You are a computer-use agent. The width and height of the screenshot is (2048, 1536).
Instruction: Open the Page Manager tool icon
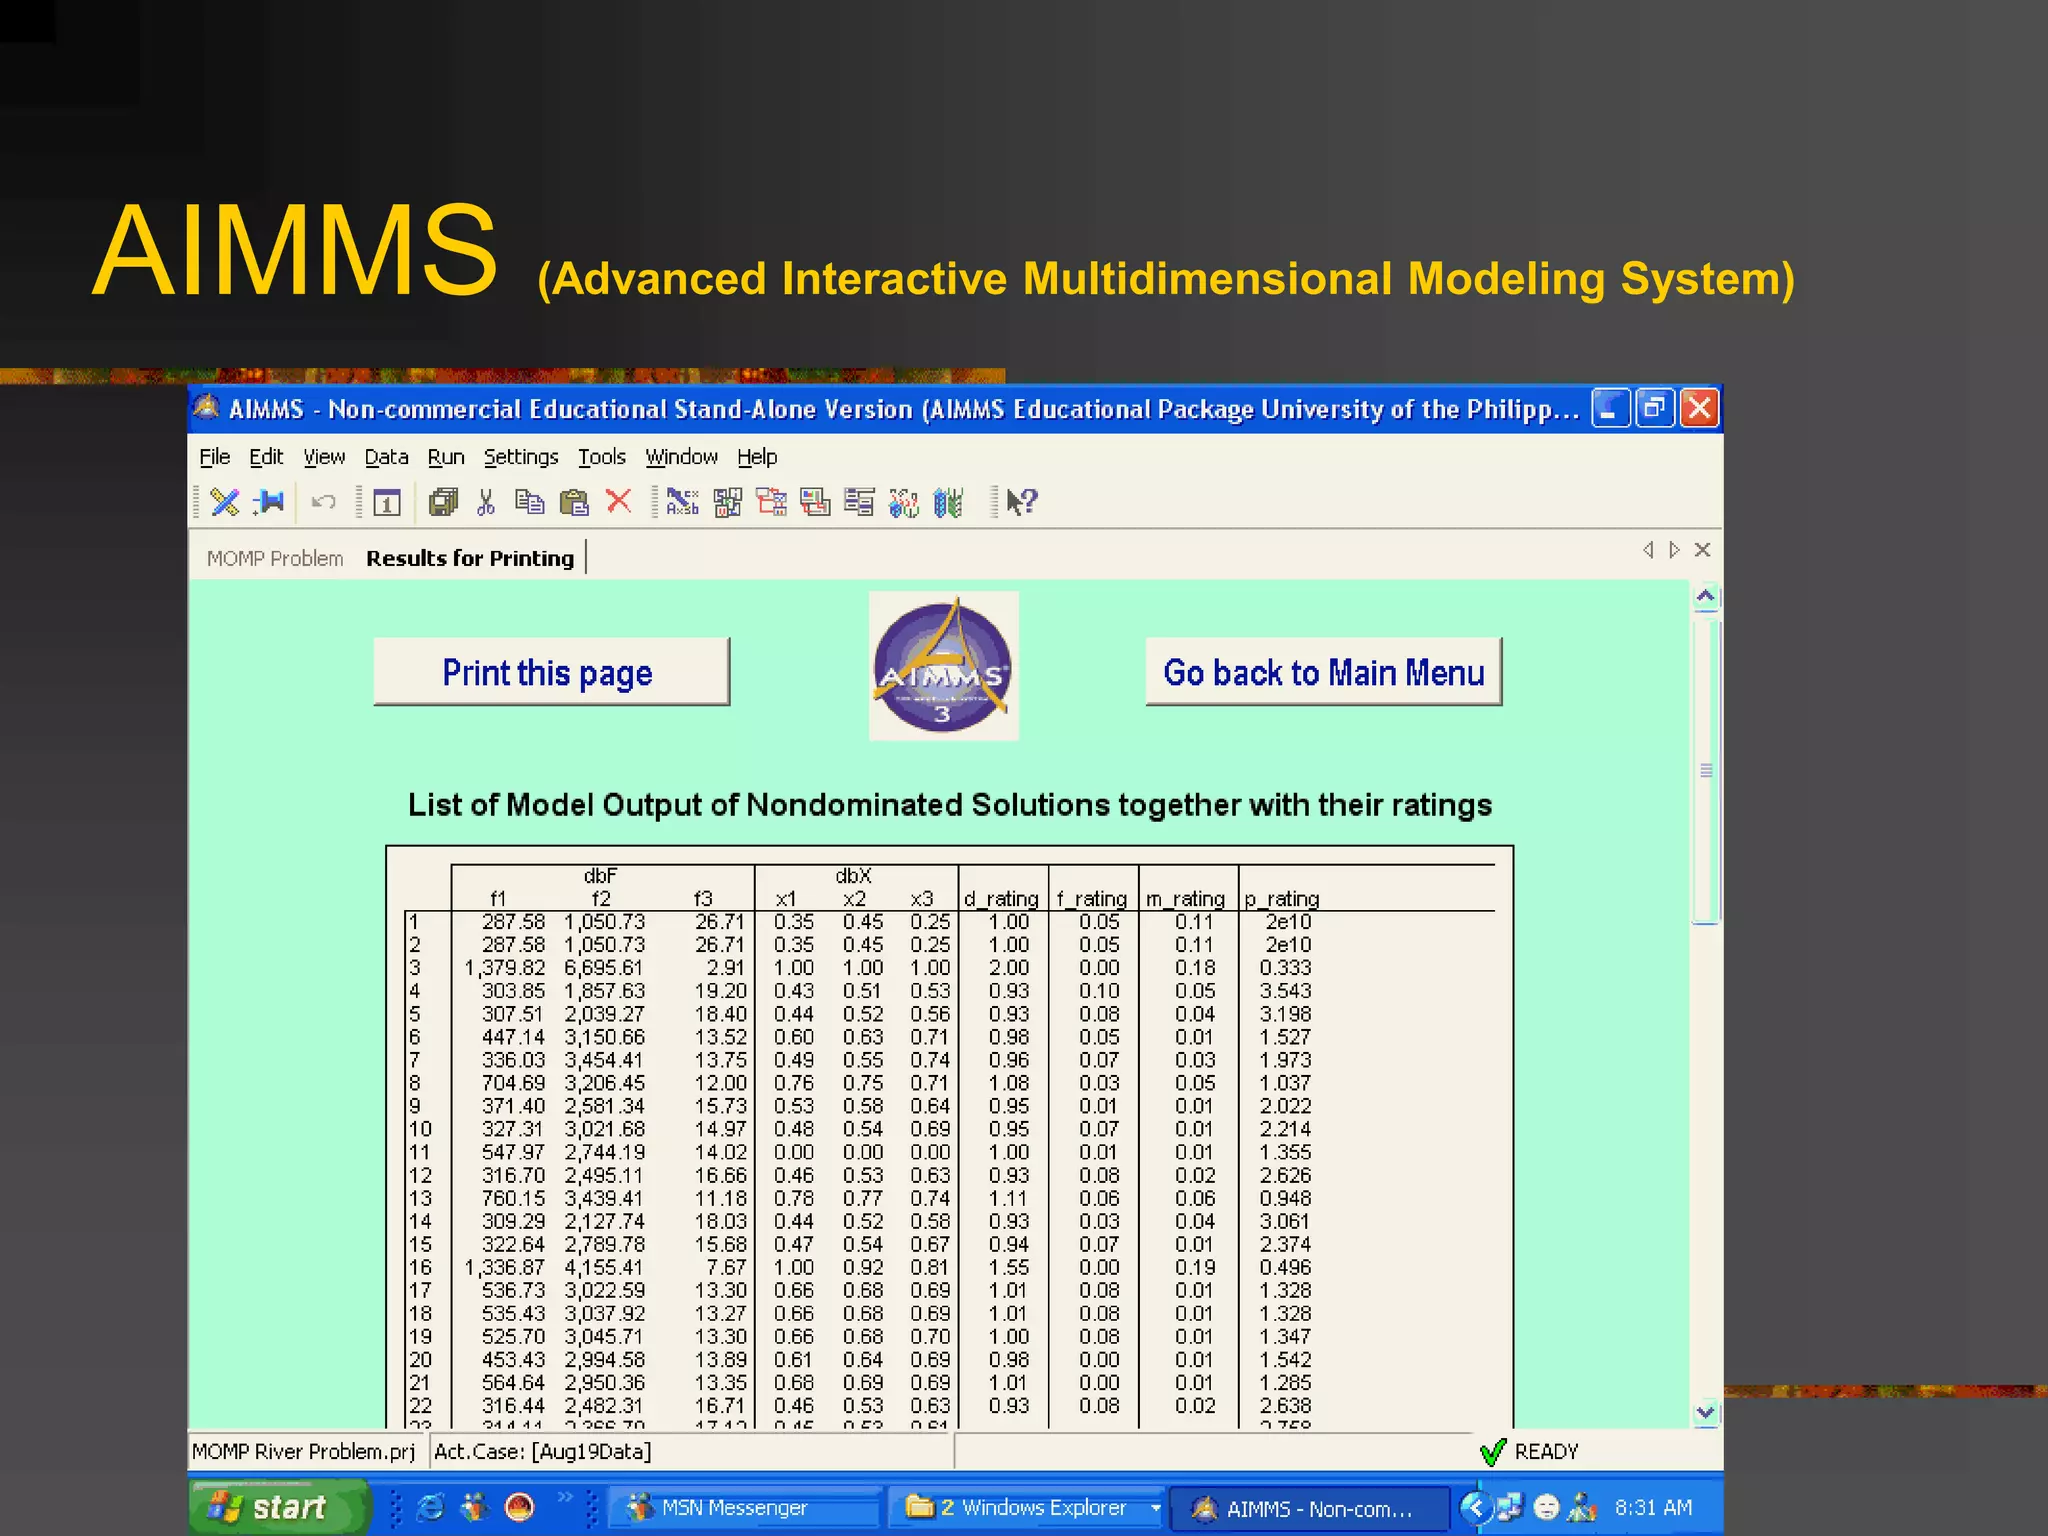[771, 502]
